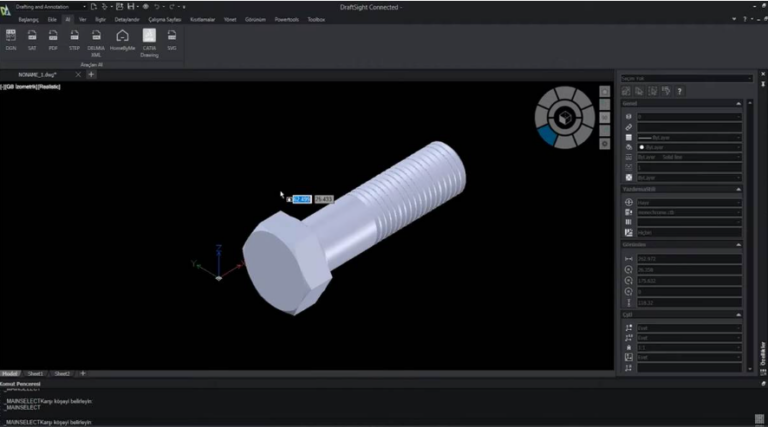768x427 pixels.
Task: Choose the STEP import icon
Action: (x=74, y=37)
